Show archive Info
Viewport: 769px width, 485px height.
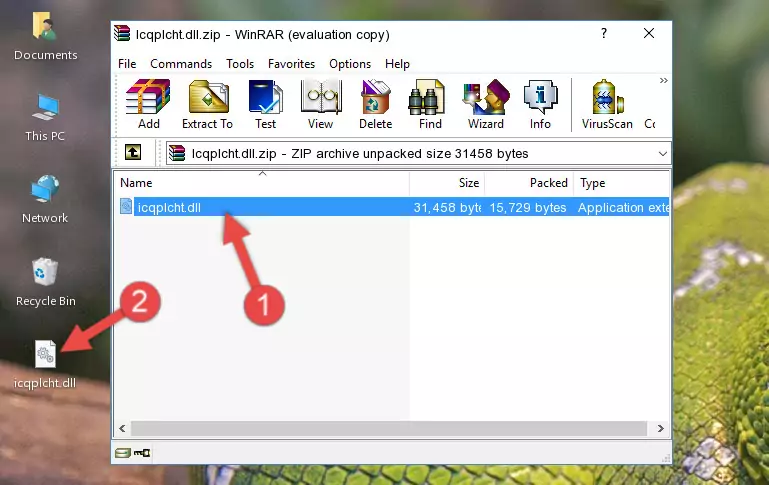(x=540, y=104)
